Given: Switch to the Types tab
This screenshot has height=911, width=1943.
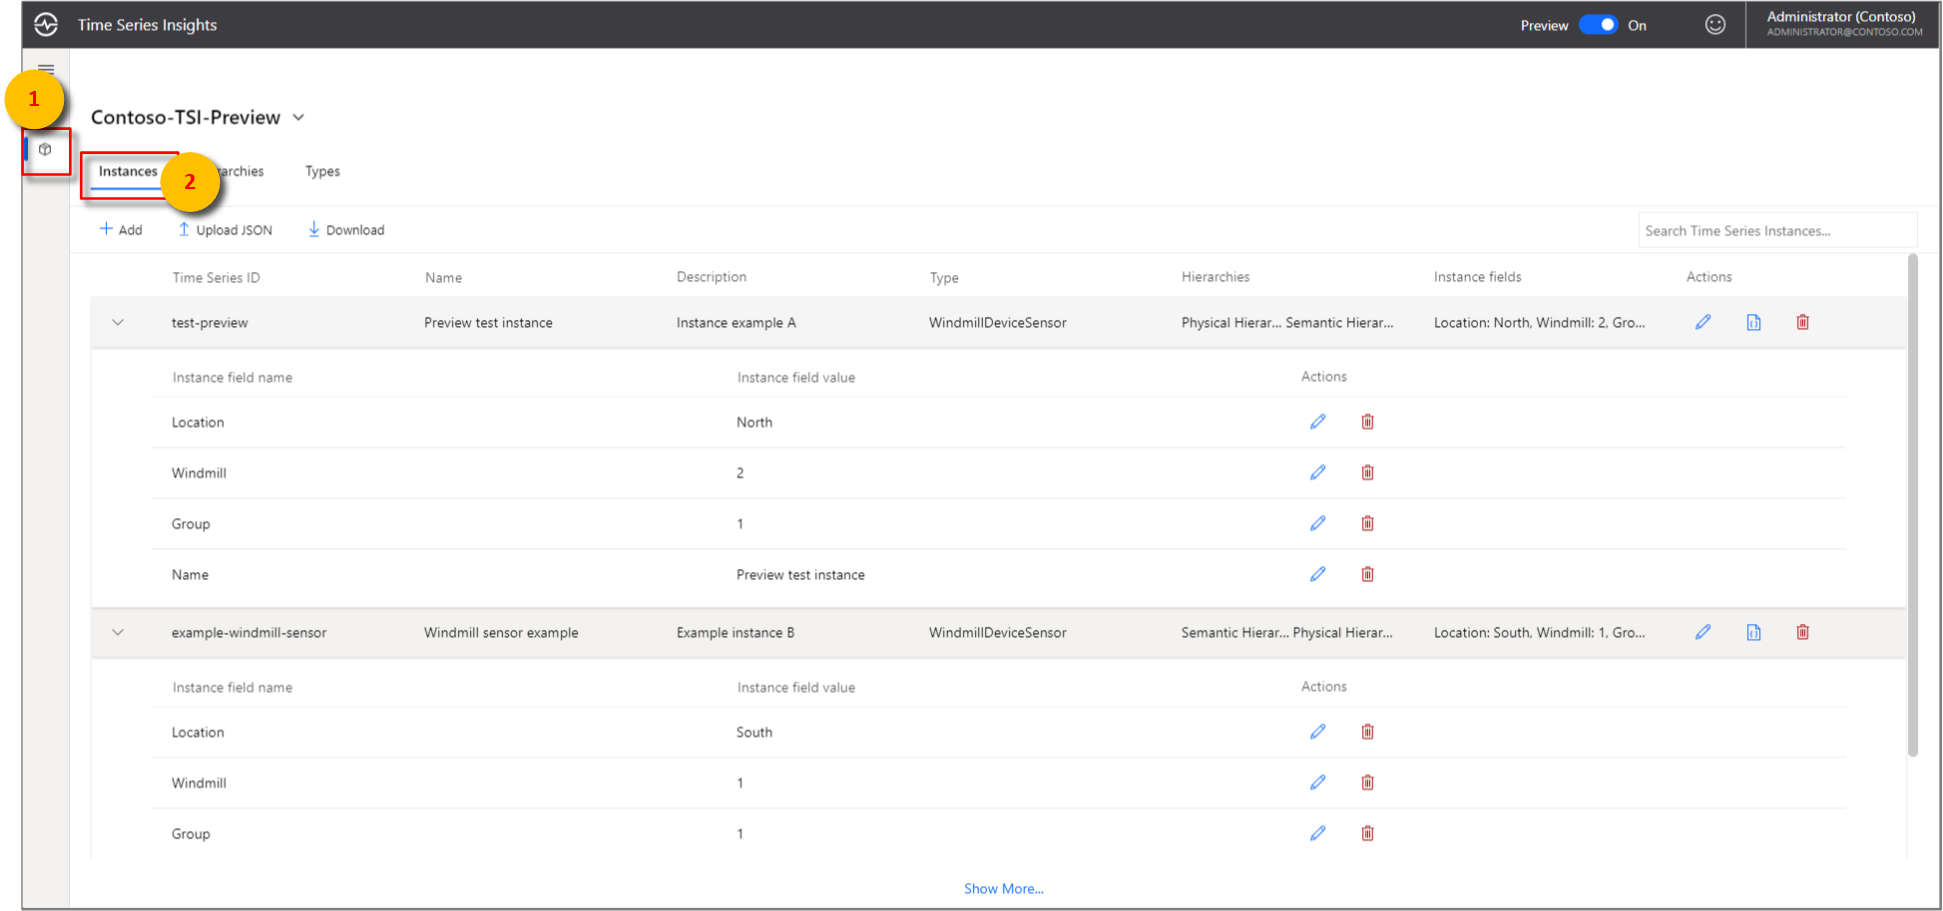Looking at the screenshot, I should pos(322,171).
